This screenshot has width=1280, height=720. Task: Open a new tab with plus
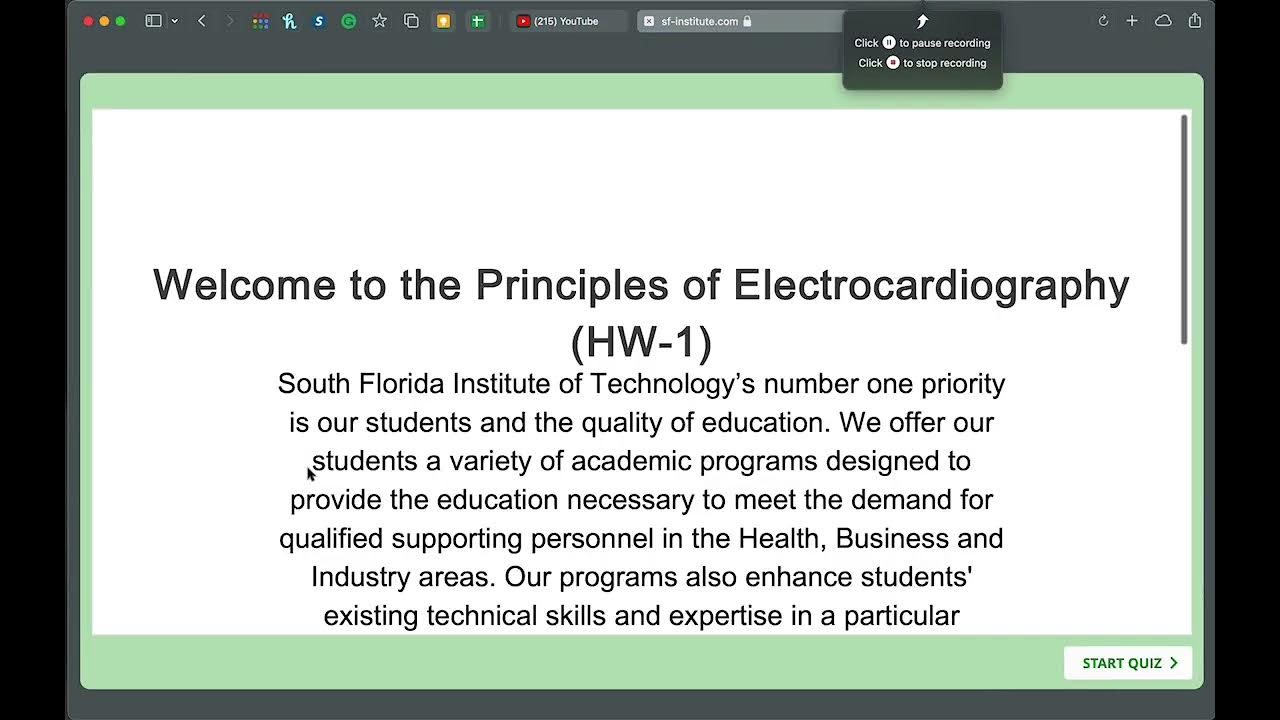coord(1132,21)
